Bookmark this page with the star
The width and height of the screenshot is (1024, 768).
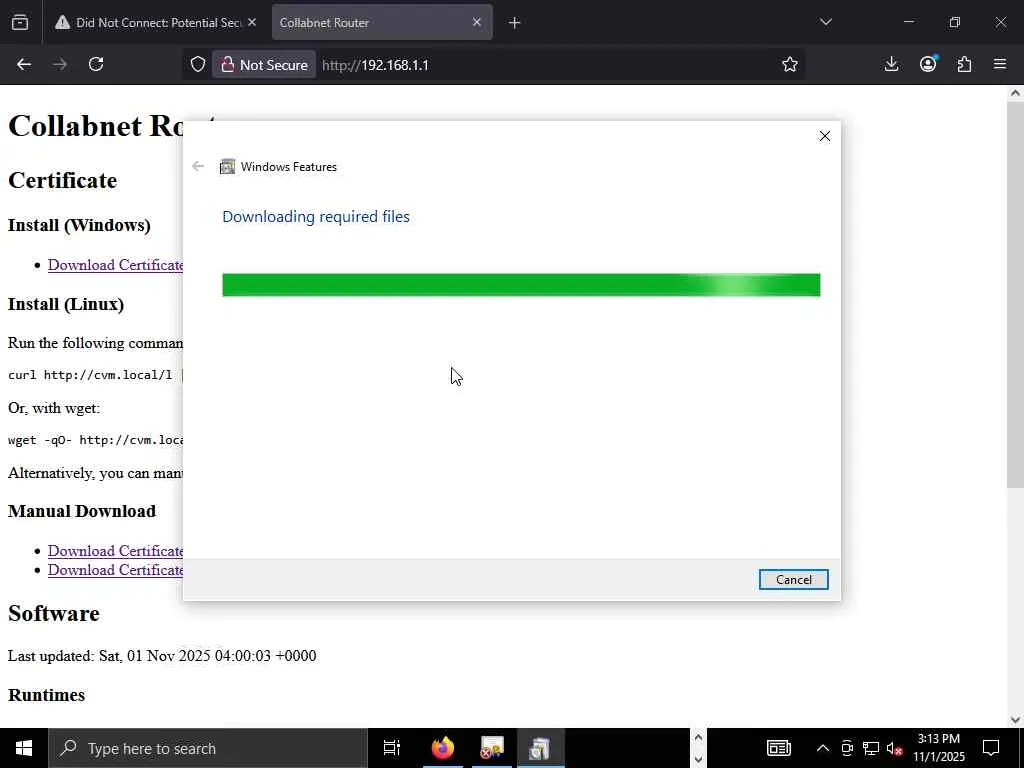pos(790,64)
